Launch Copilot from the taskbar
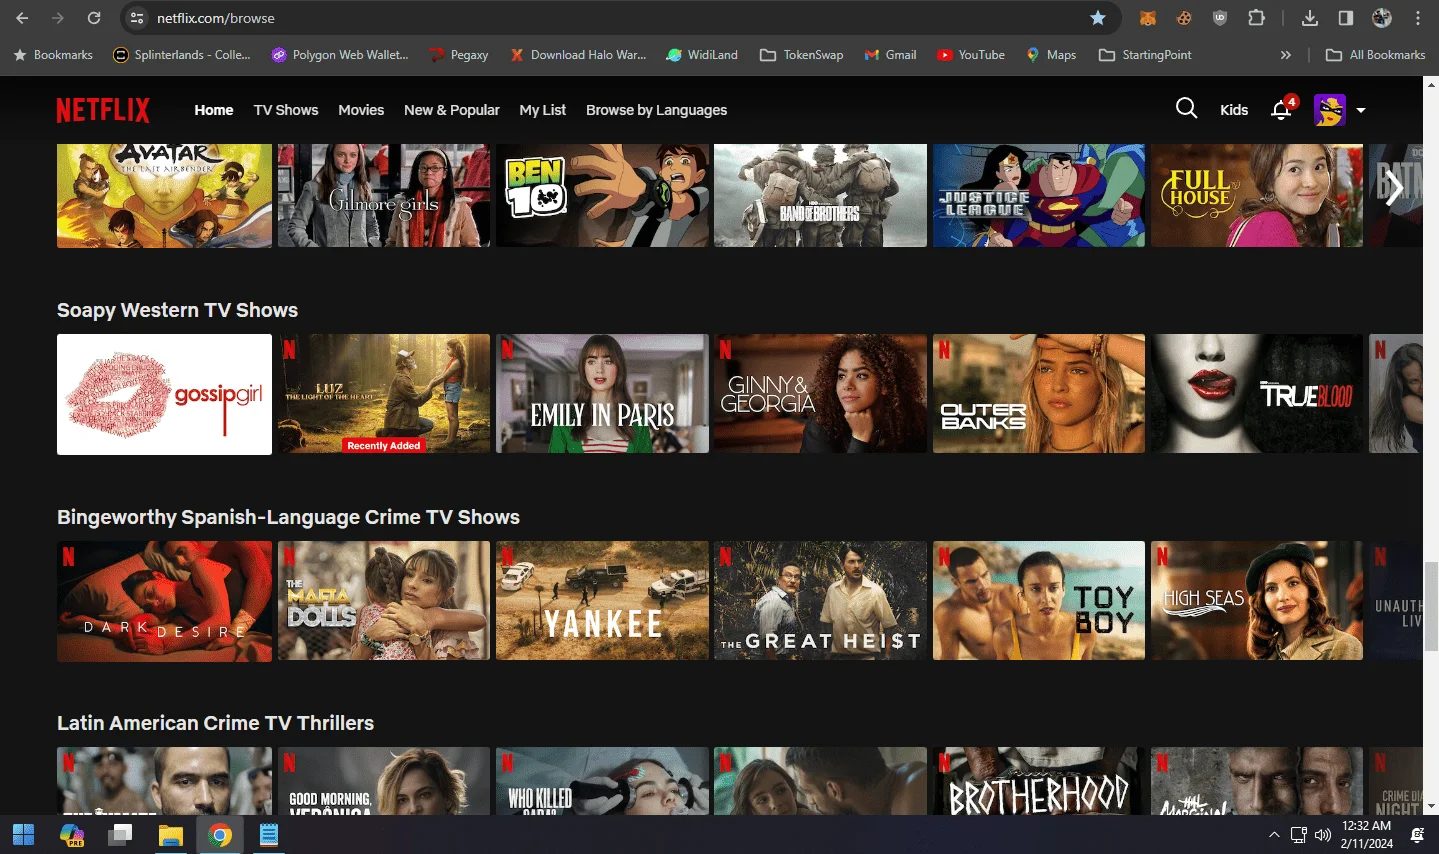 pyautogui.click(x=72, y=835)
